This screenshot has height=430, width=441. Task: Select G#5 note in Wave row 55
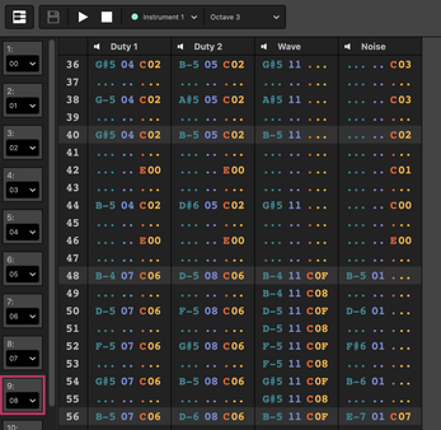click(x=272, y=399)
